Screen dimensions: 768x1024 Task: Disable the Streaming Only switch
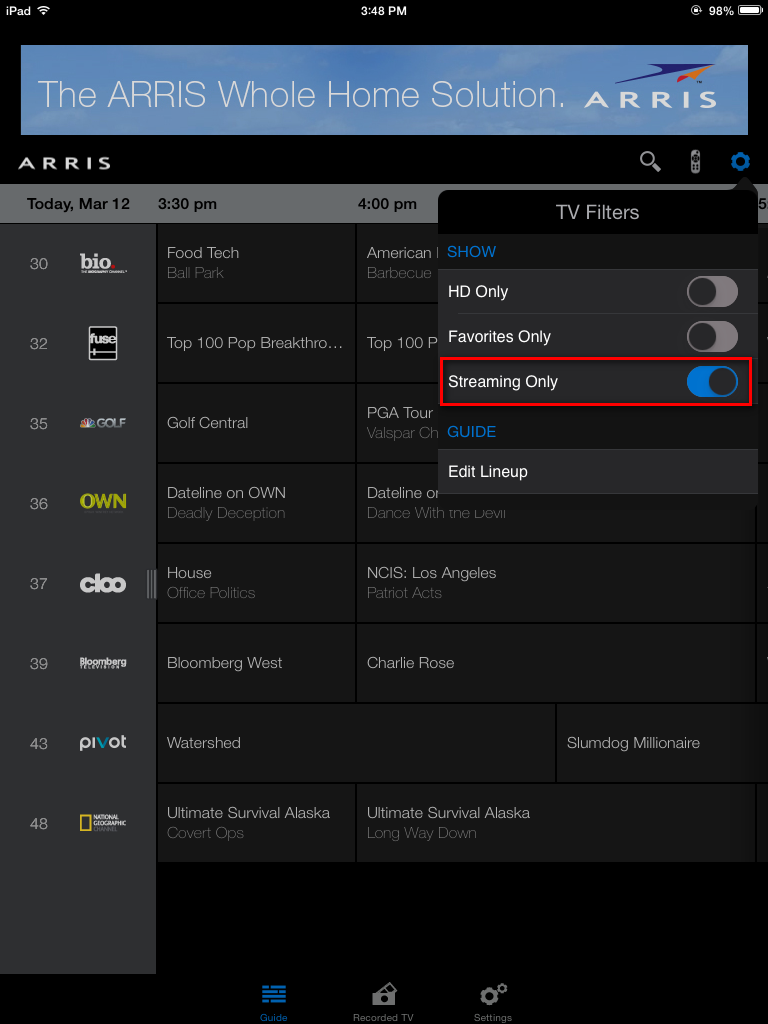712,381
